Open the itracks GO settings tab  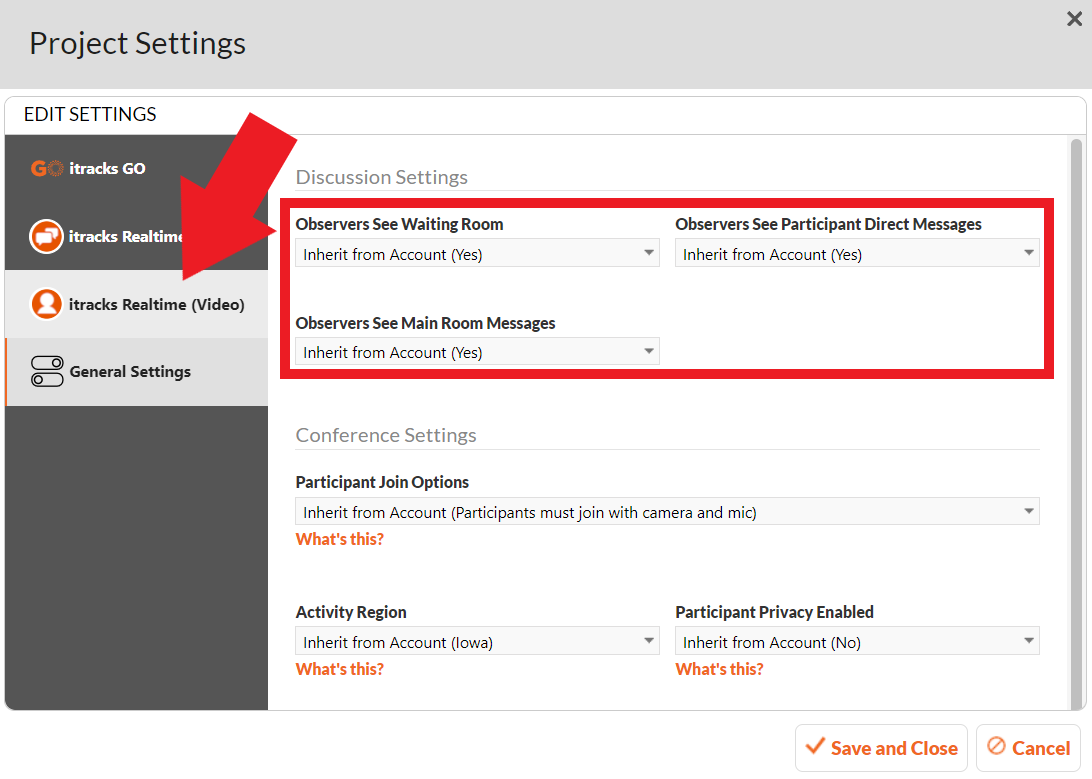136,168
